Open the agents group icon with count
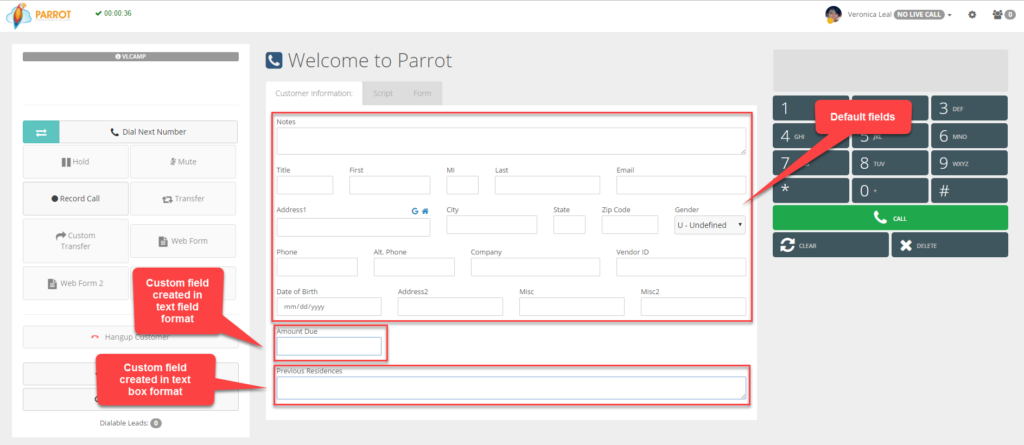Screen dimensions: 1024x445 tap(1003, 14)
